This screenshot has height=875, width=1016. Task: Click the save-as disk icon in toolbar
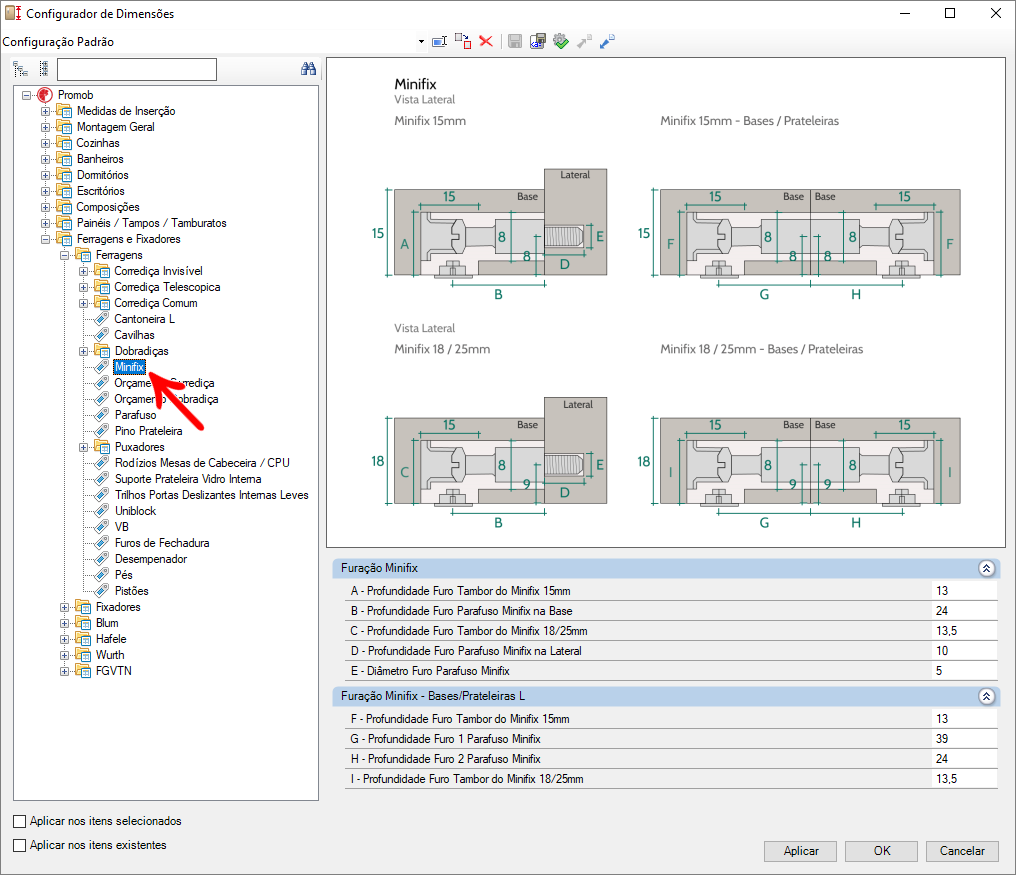[538, 41]
